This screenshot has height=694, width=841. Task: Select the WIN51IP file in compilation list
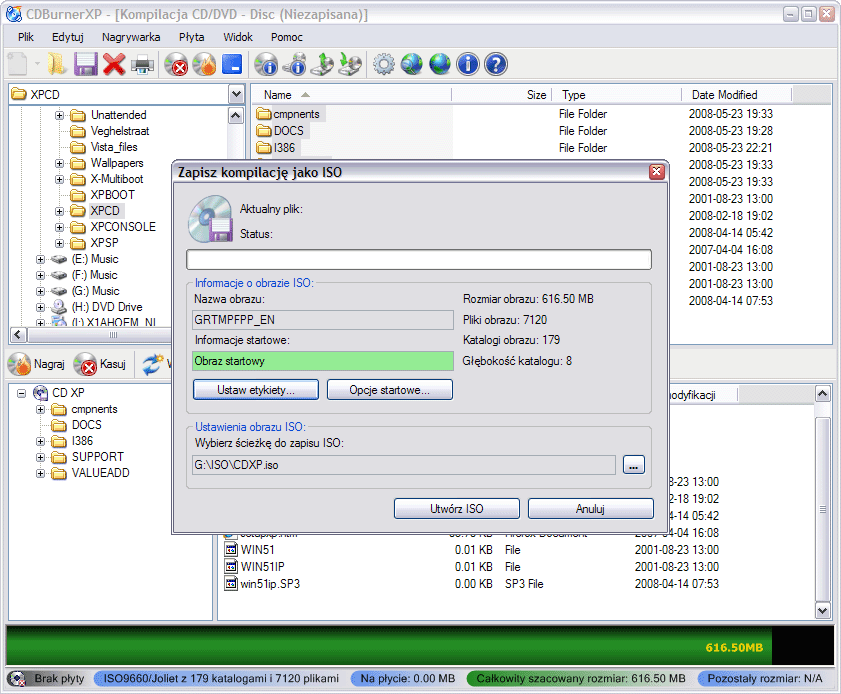pyautogui.click(x=262, y=567)
